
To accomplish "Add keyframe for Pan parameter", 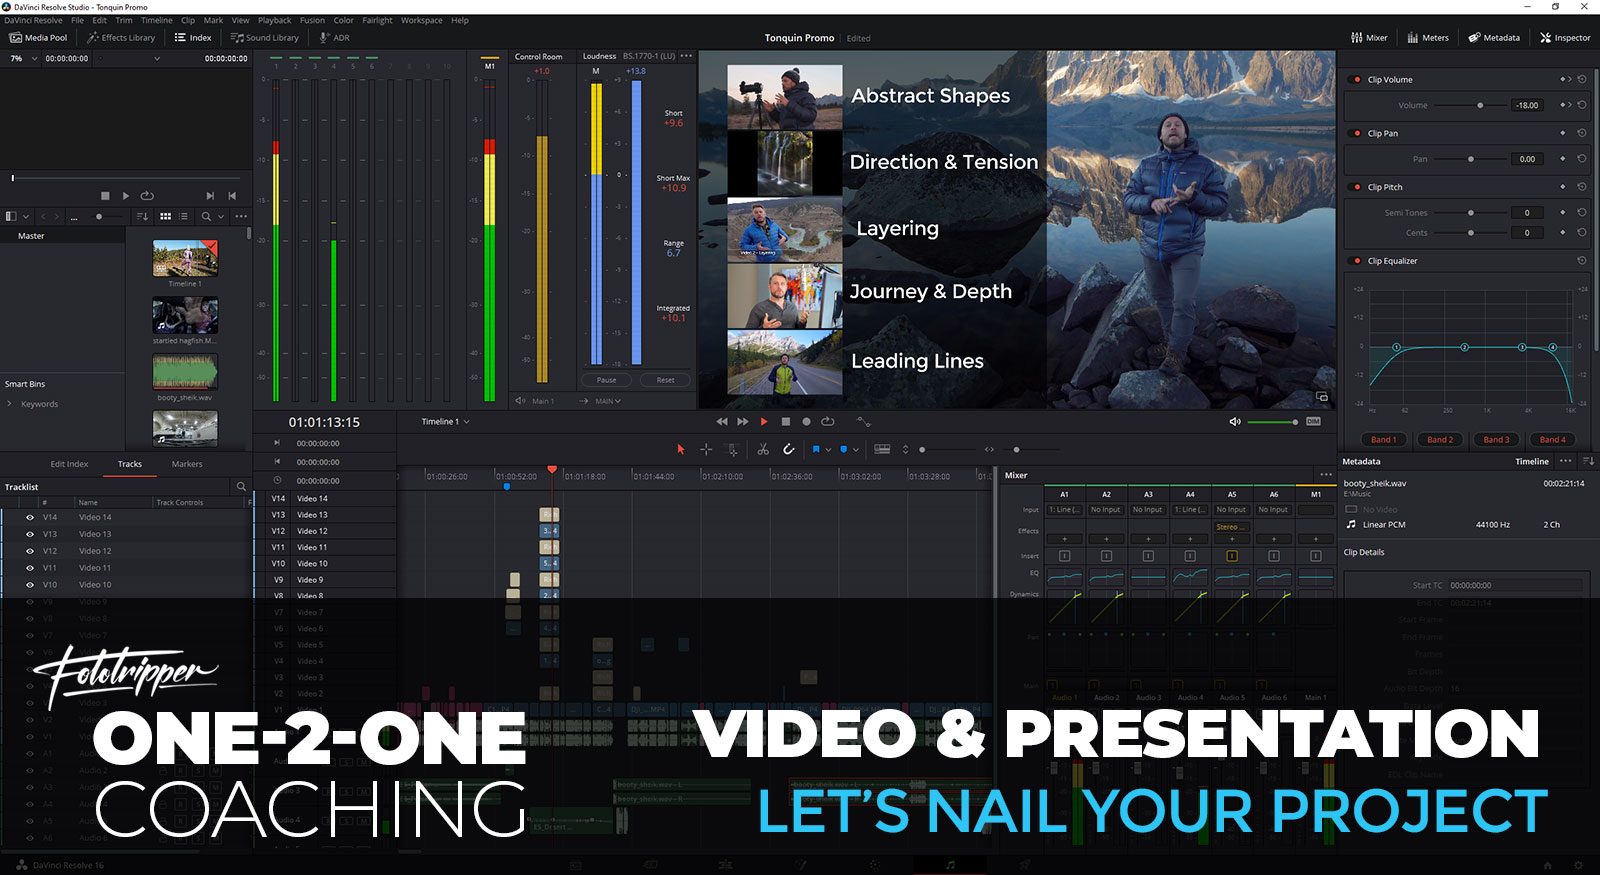I will point(1563,159).
